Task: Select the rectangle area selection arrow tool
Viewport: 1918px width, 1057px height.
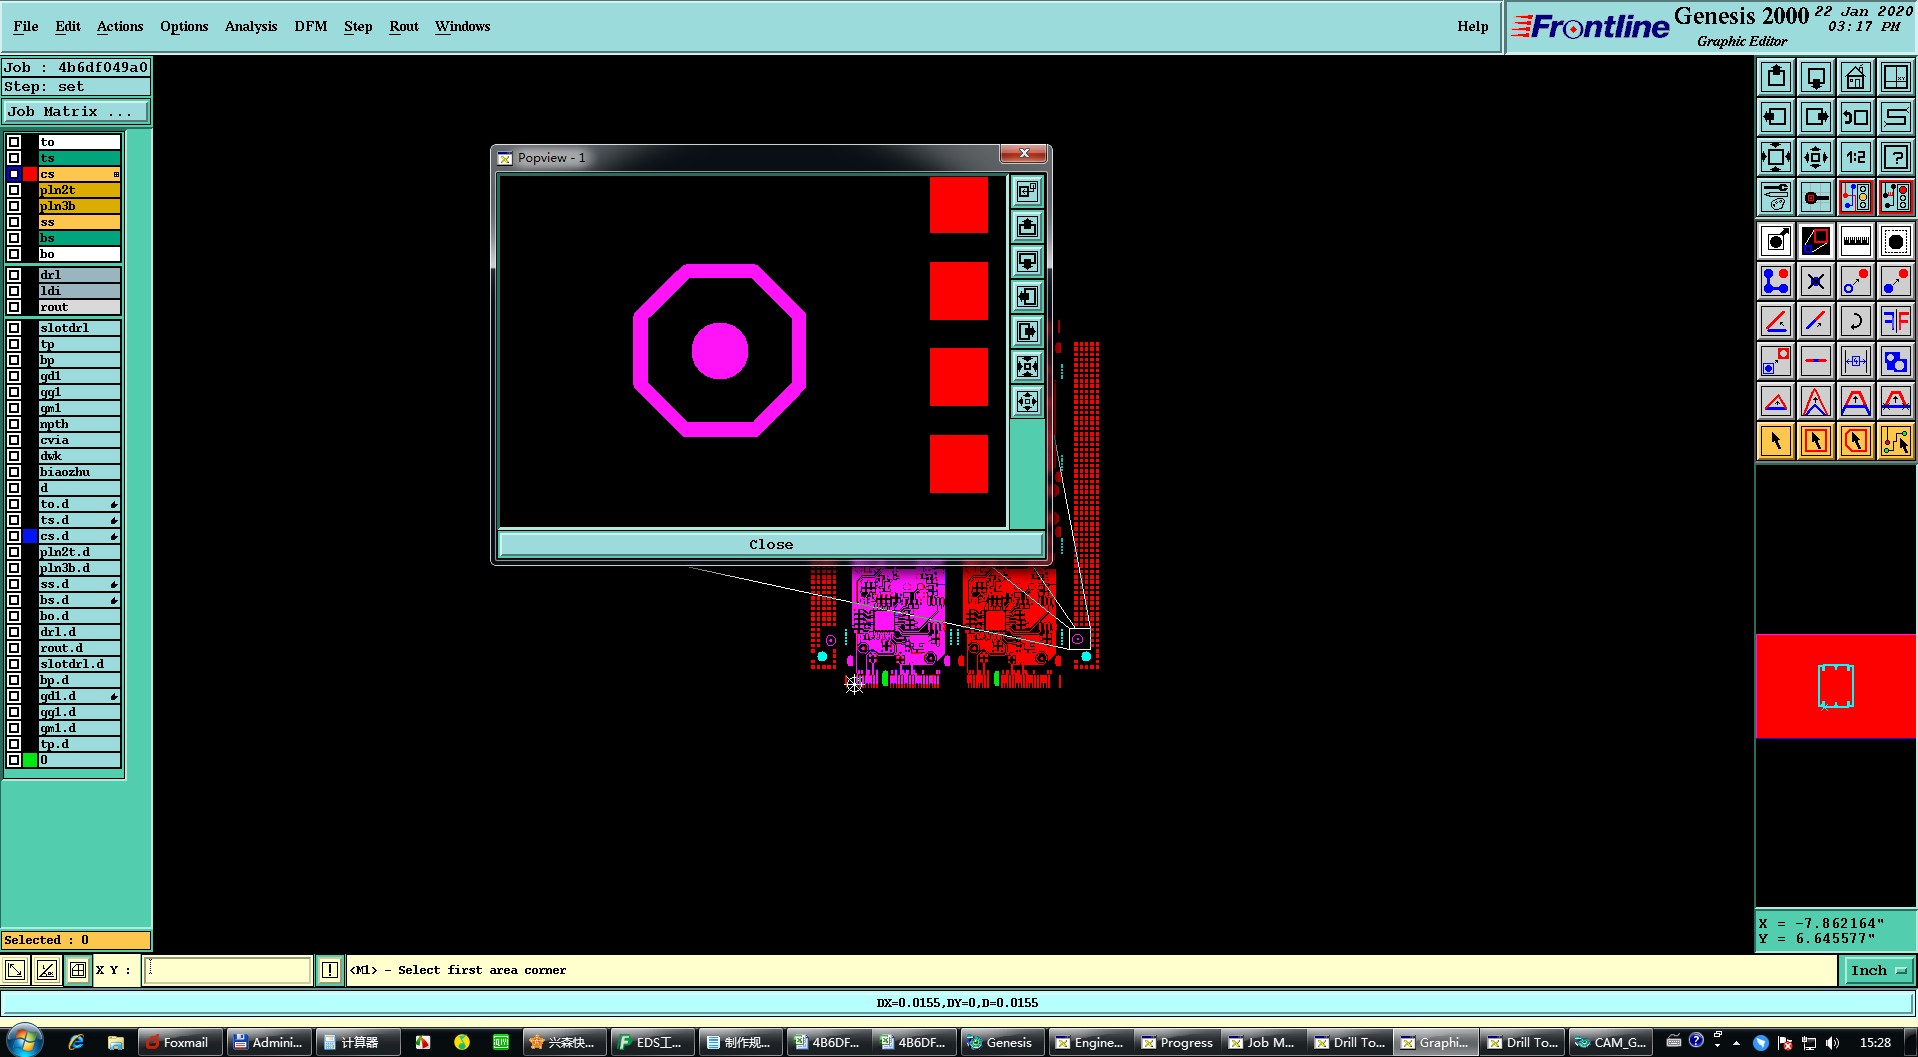Action: 1816,440
